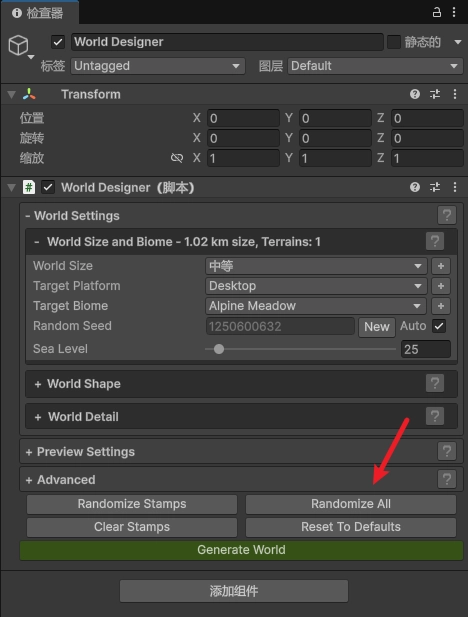
Task: Click the 添加组件 Add Component button
Action: 234,591
